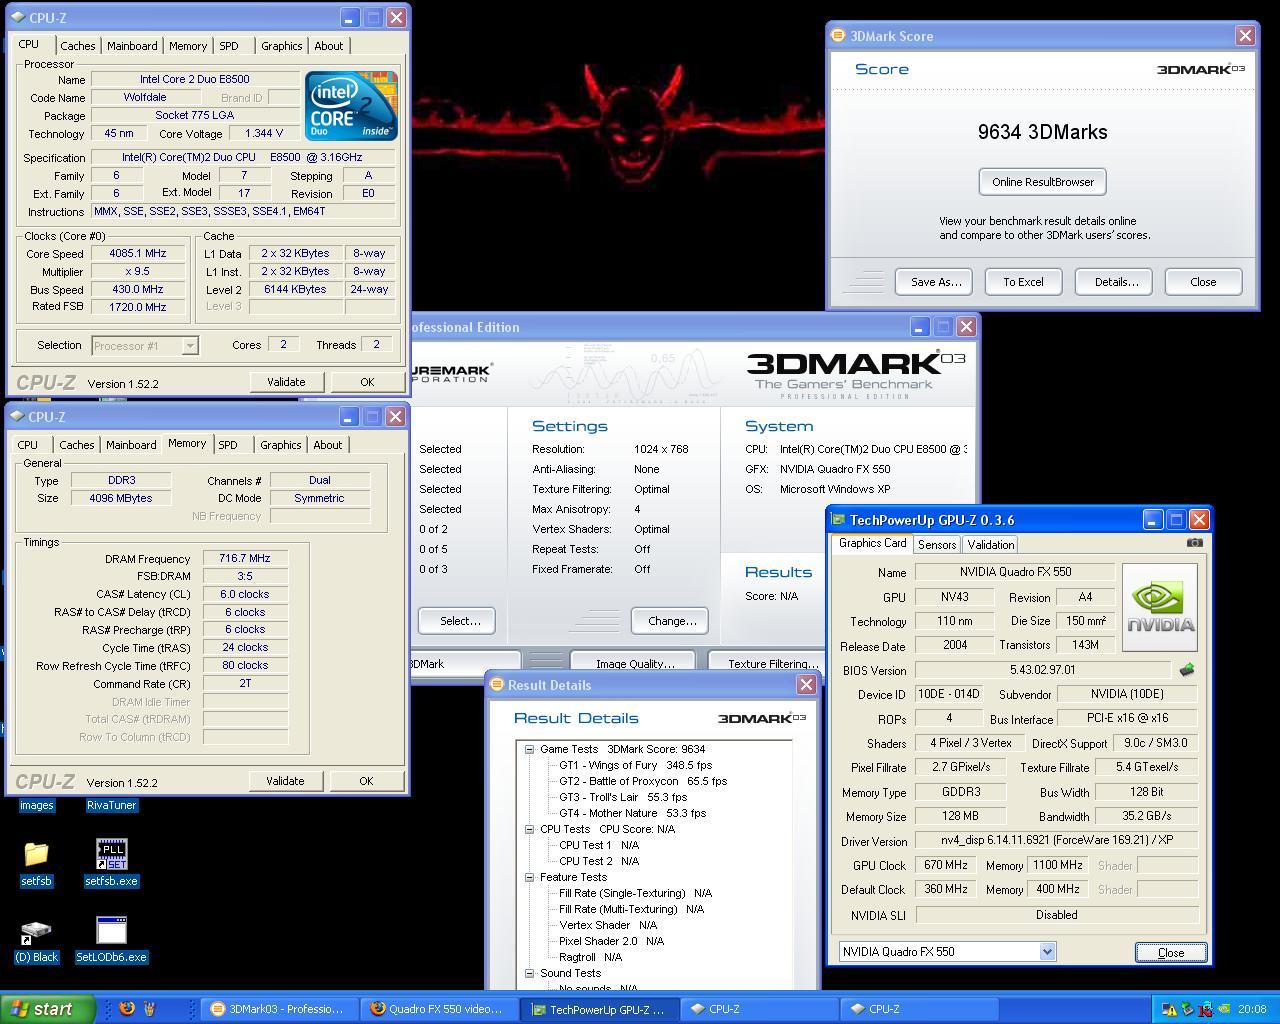The height and width of the screenshot is (1024, 1280).
Task: Collapse the Feature Tests tree node
Action: point(530,877)
